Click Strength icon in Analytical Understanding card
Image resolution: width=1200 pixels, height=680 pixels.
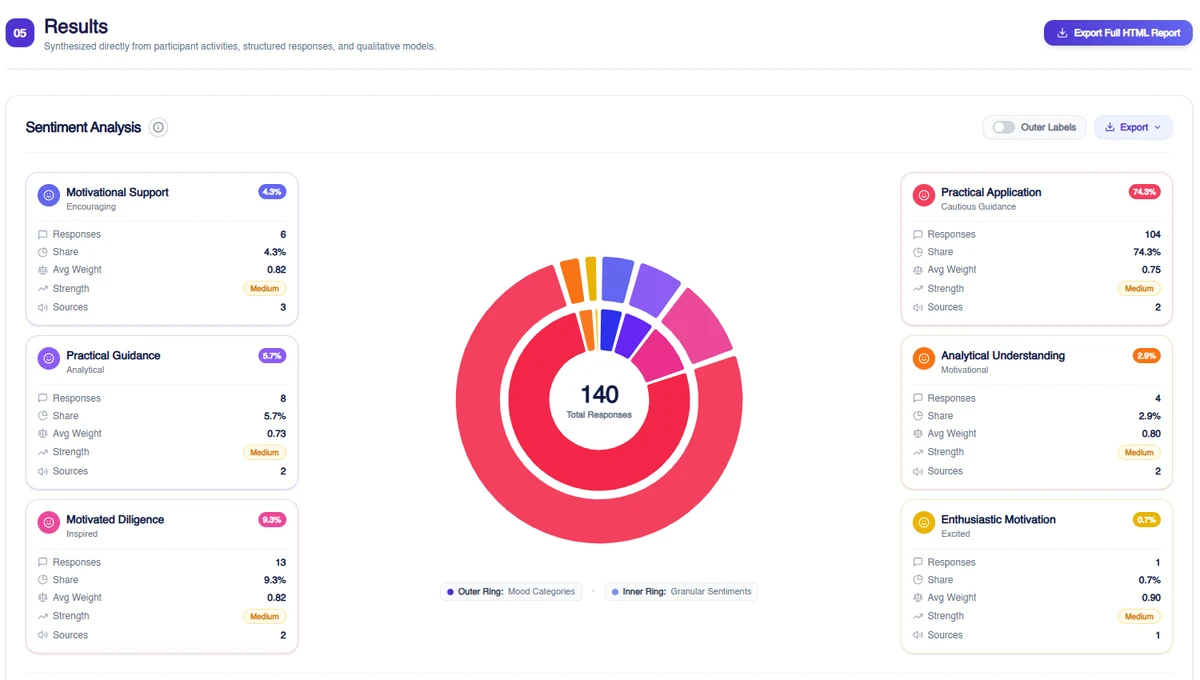pyautogui.click(x=918, y=452)
